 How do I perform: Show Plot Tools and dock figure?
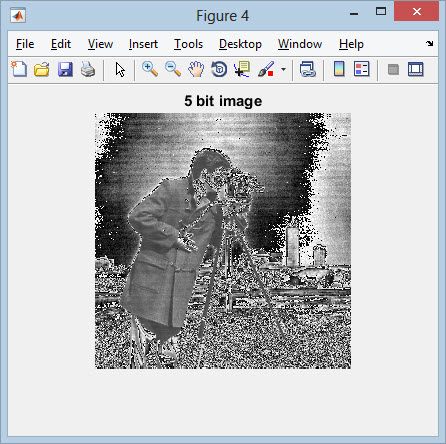[x=416, y=69]
